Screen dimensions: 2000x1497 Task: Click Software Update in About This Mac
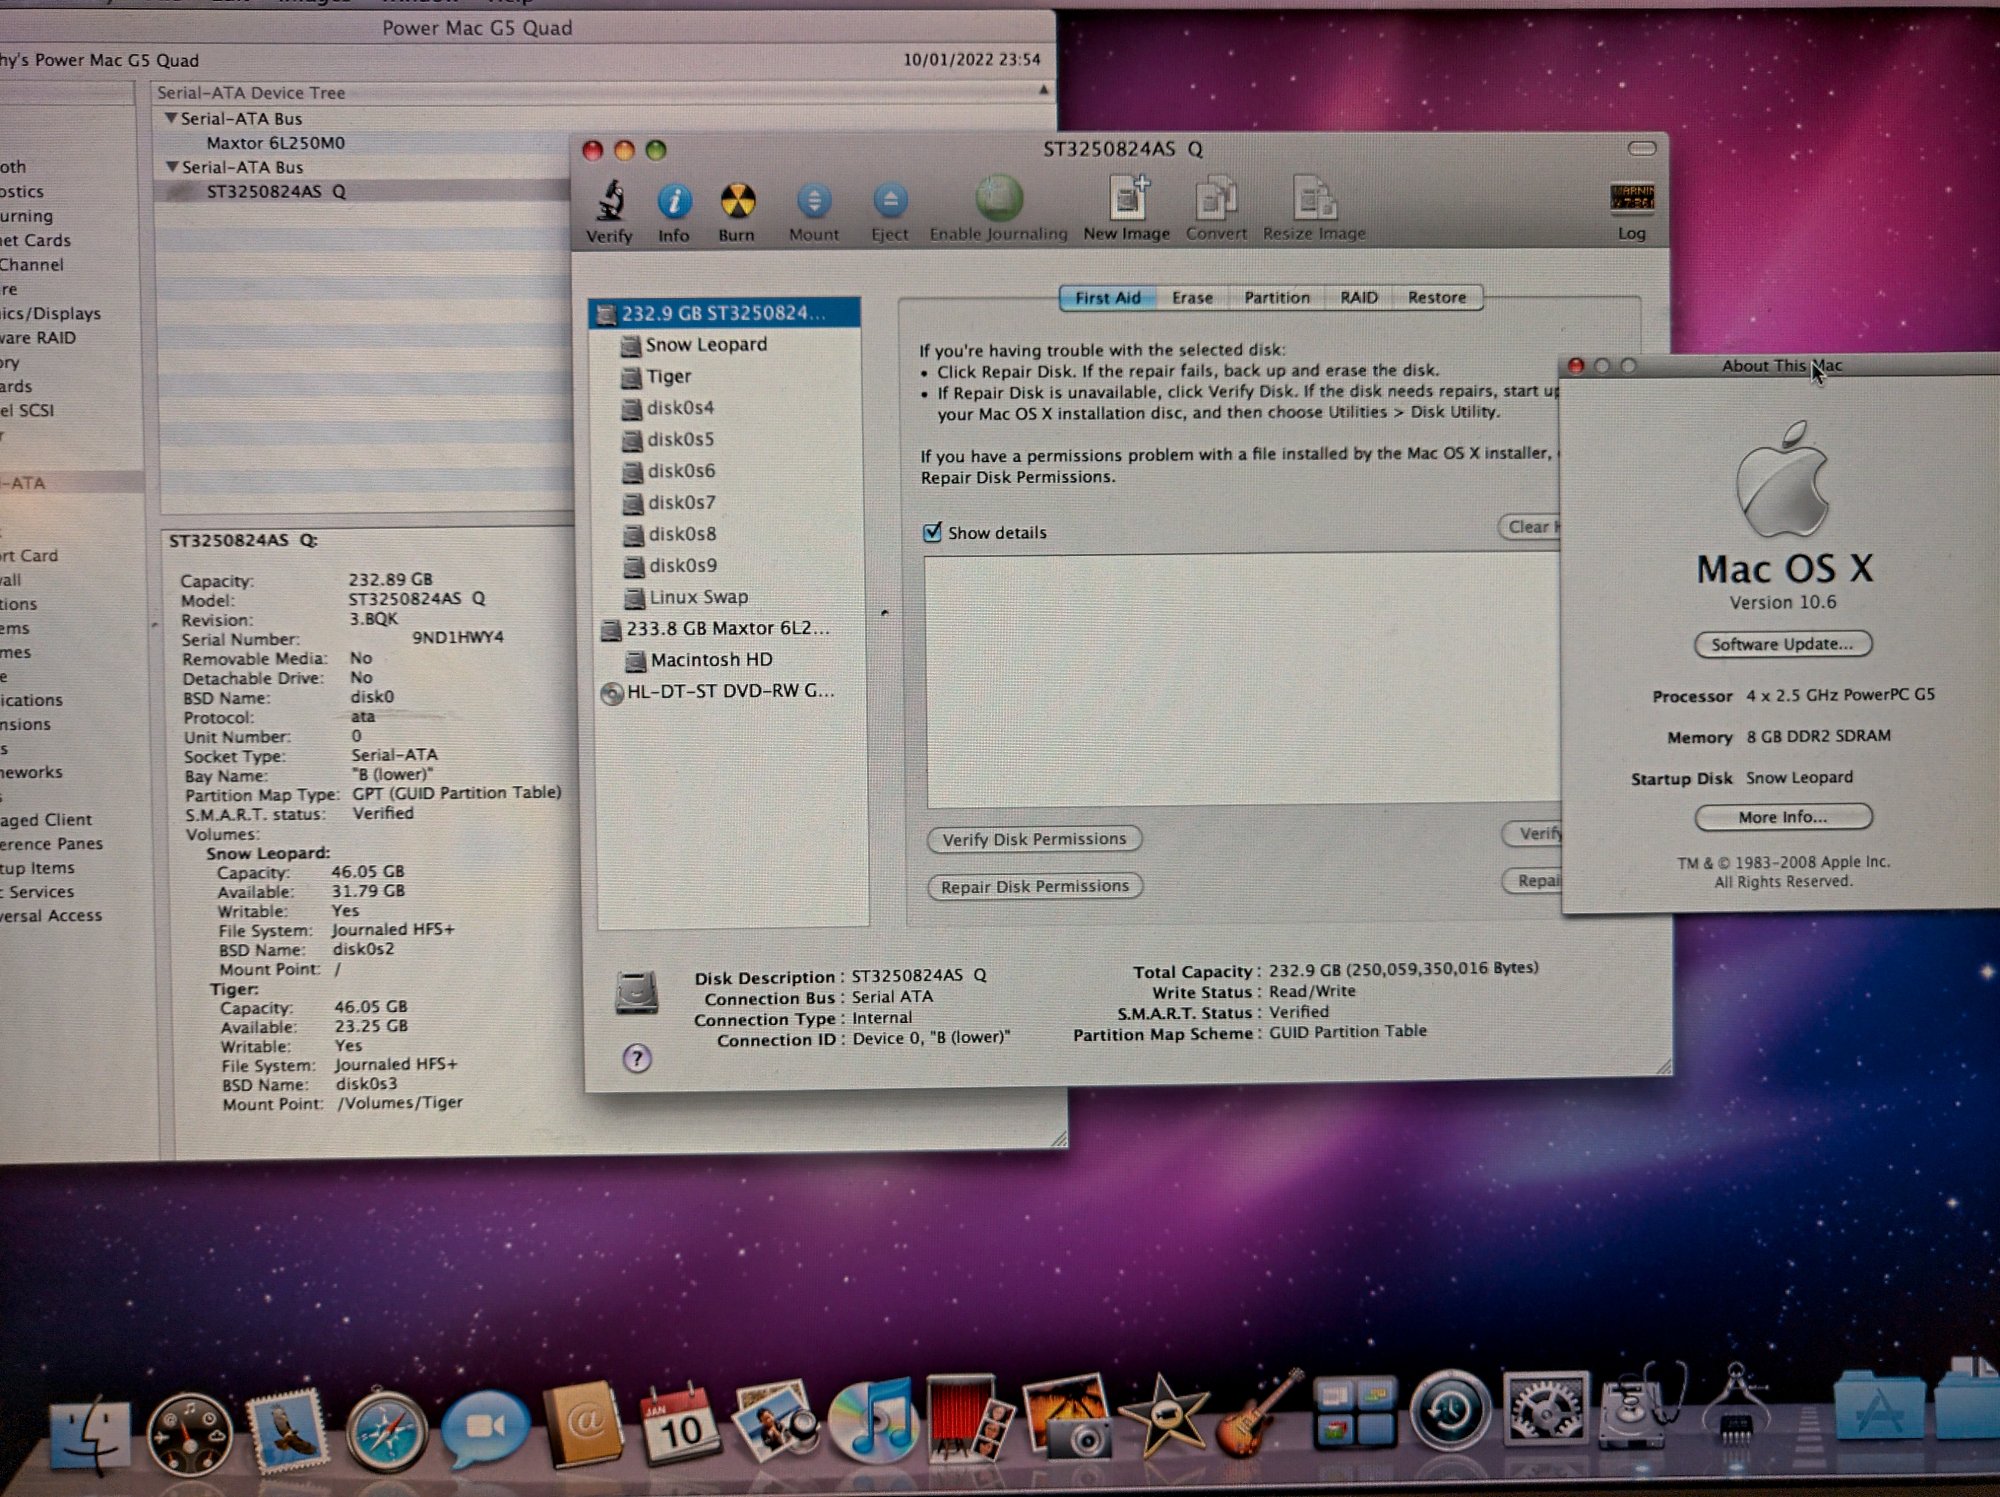[x=1782, y=644]
